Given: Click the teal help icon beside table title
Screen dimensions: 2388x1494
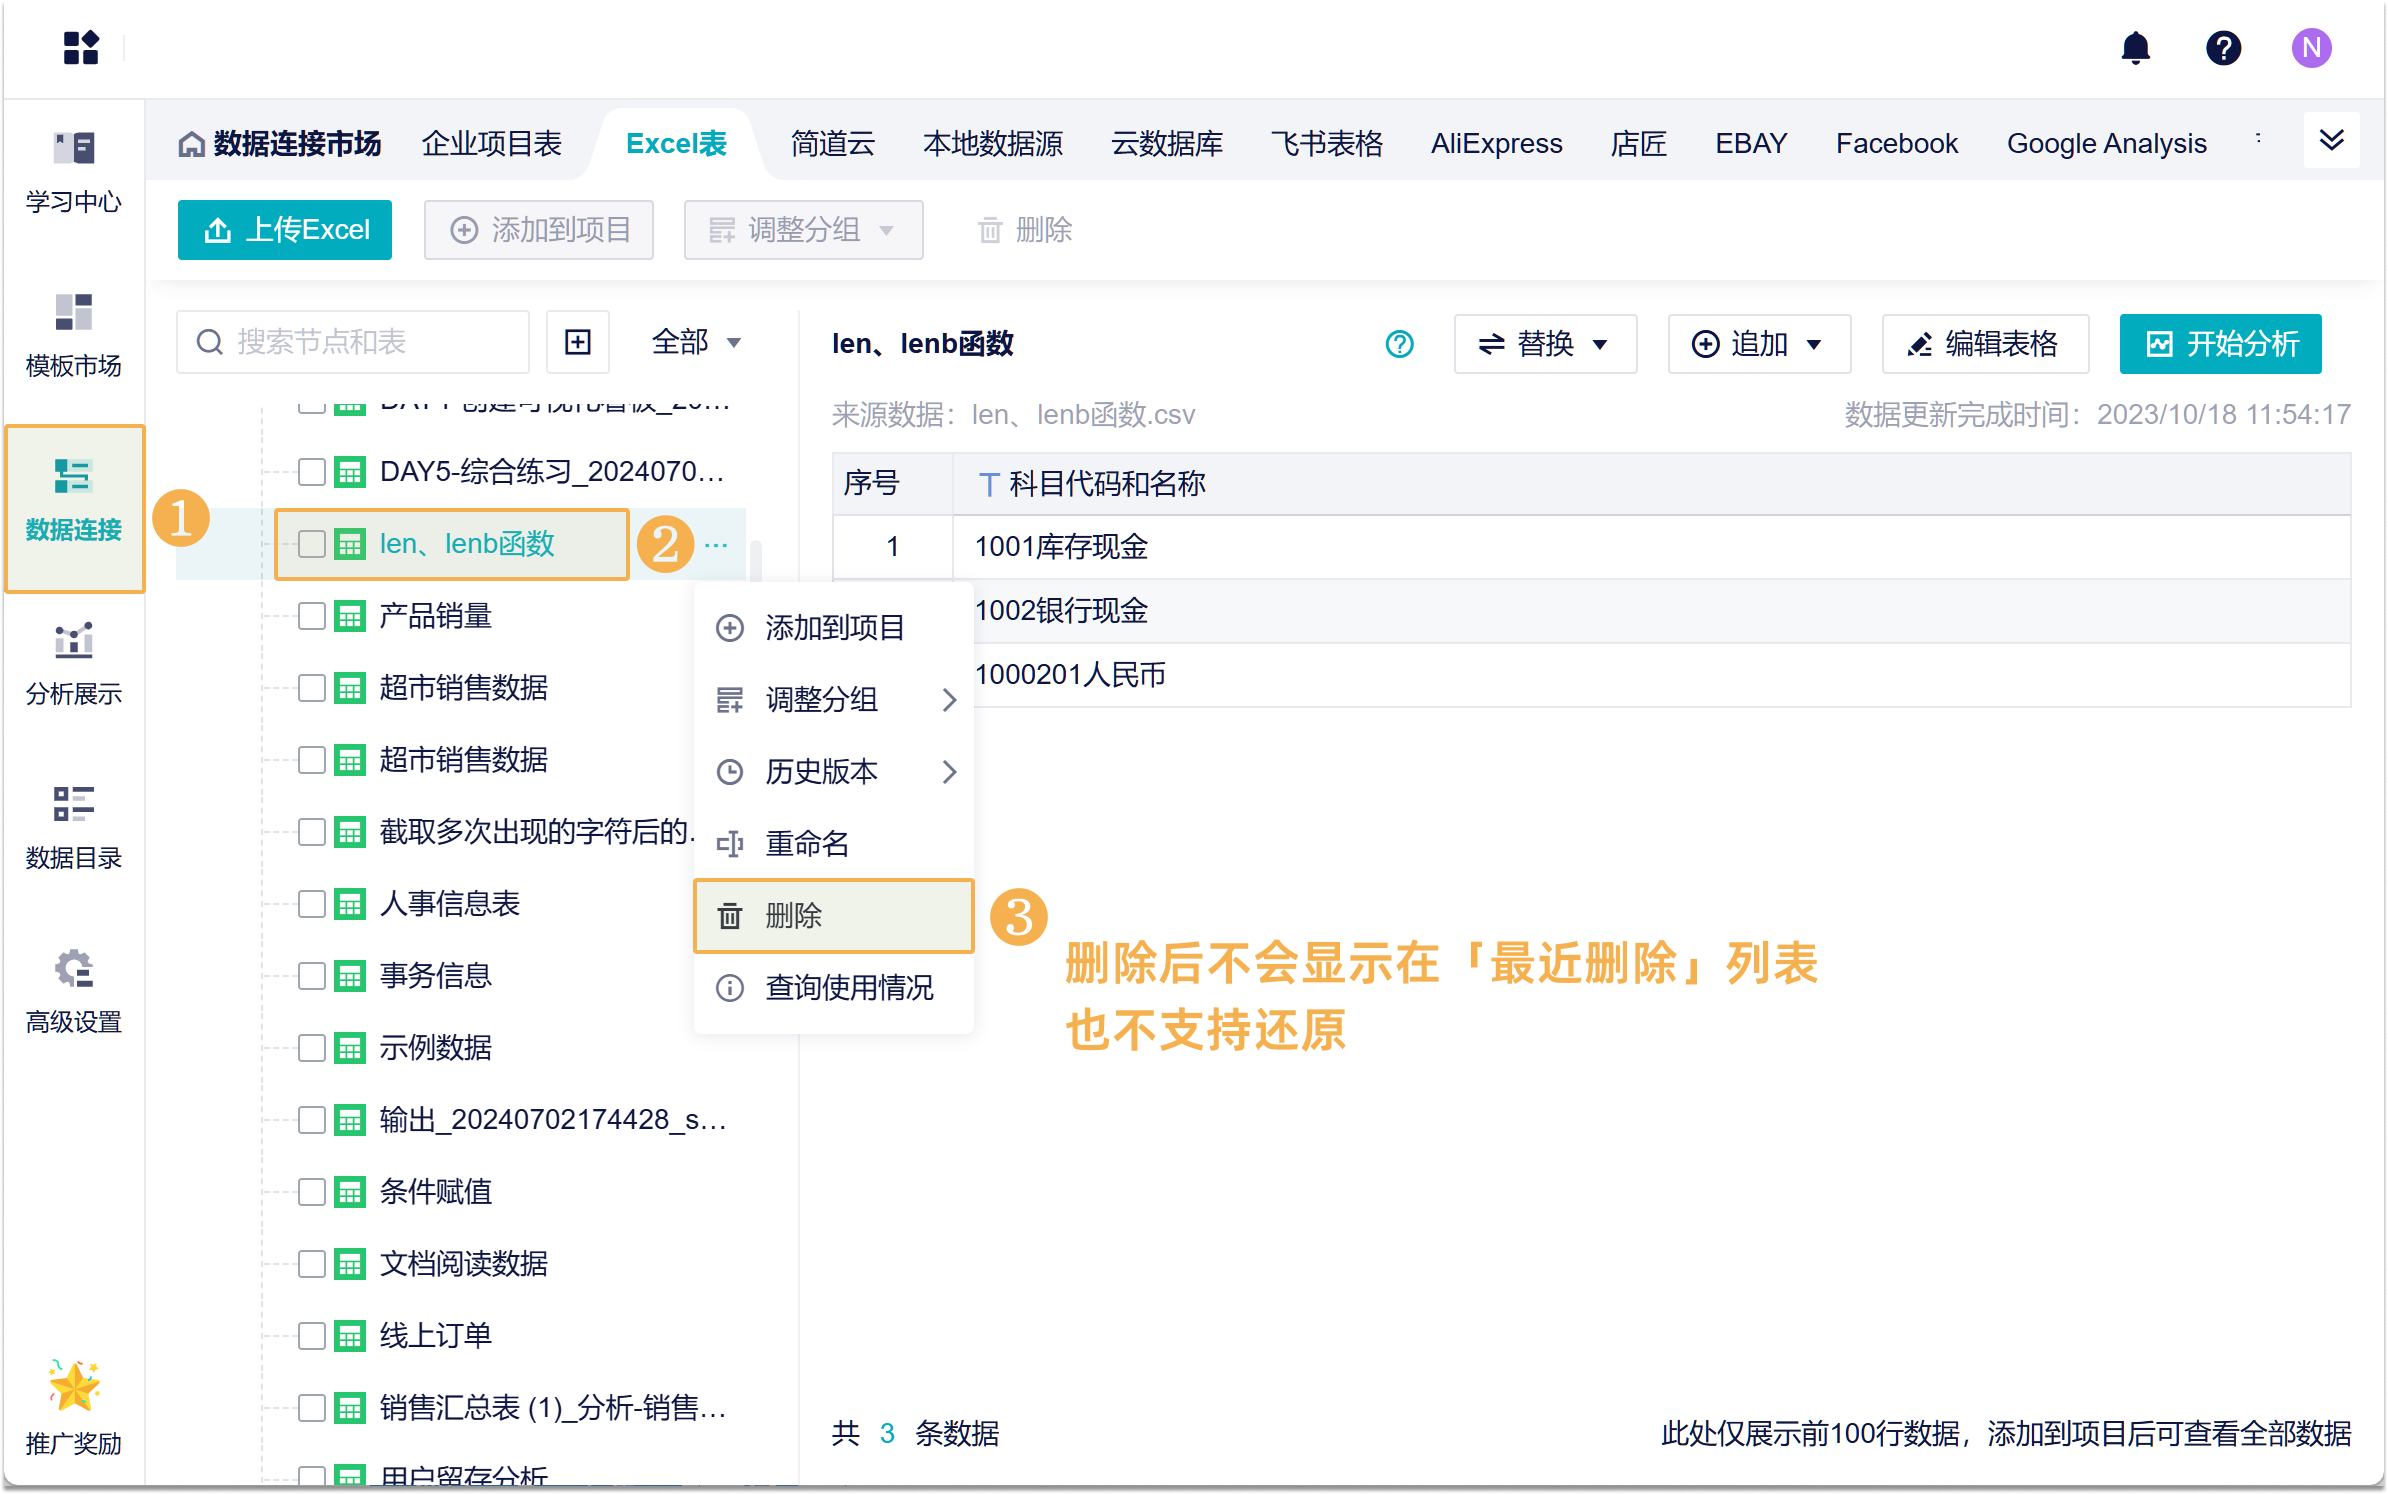Looking at the screenshot, I should pyautogui.click(x=1399, y=344).
